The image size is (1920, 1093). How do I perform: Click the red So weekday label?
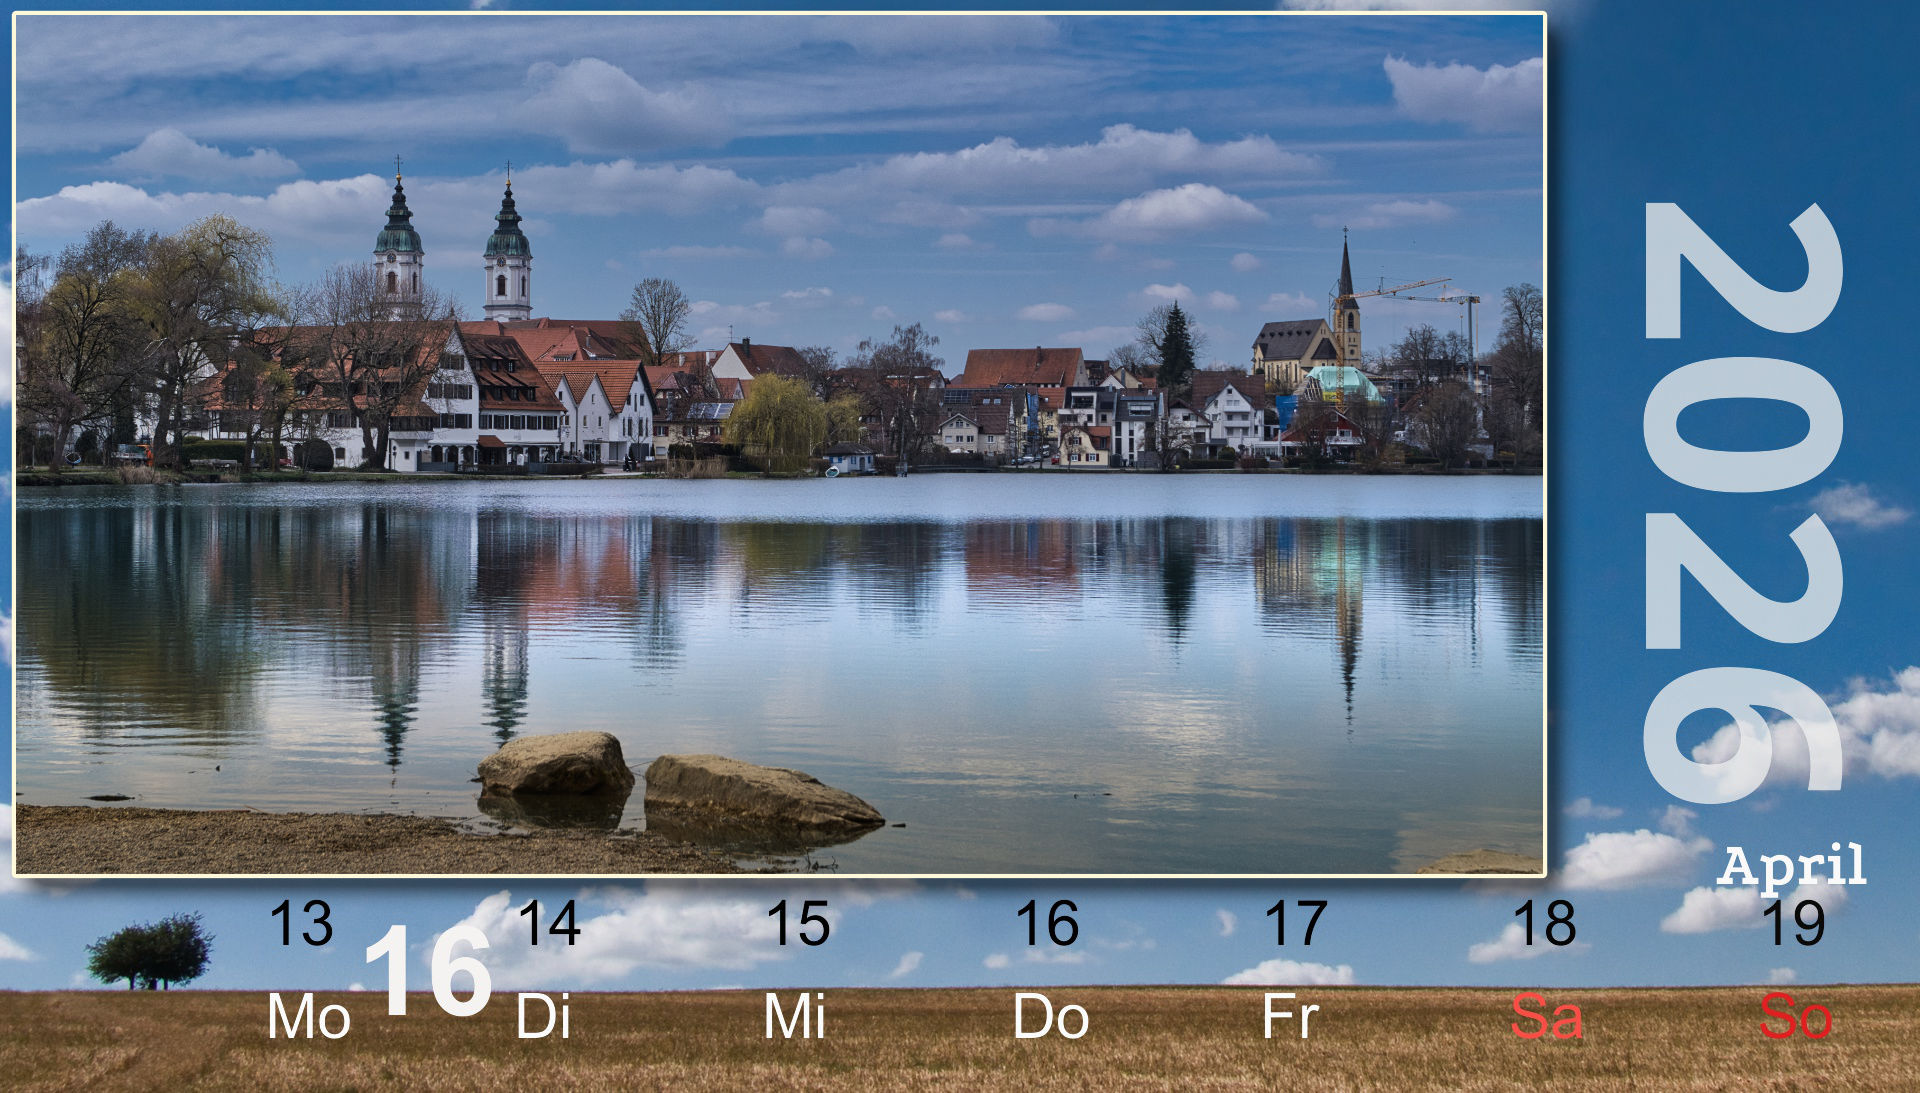(1795, 1017)
